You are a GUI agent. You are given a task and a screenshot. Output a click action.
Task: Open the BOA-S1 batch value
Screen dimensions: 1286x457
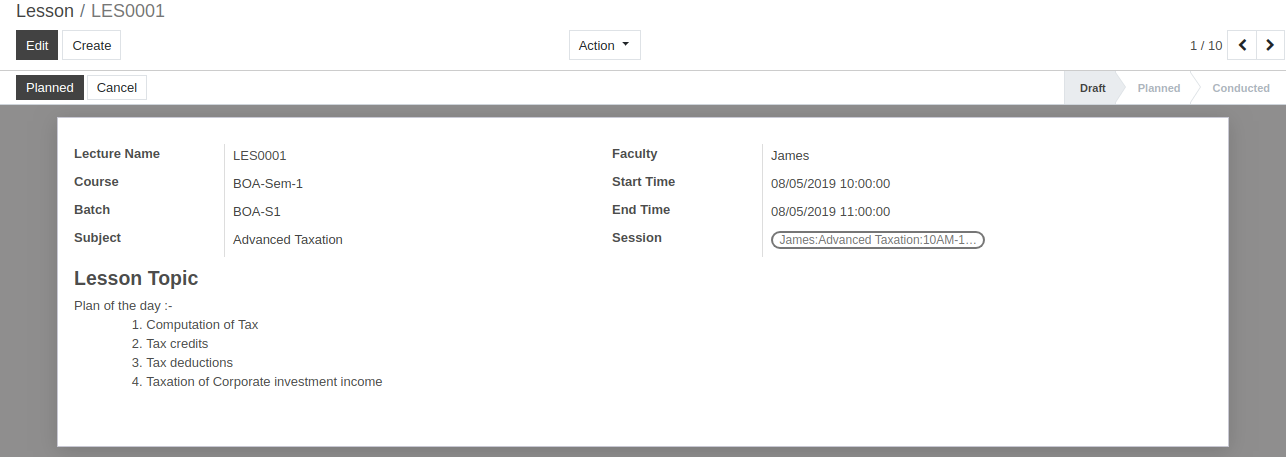pyautogui.click(x=257, y=211)
